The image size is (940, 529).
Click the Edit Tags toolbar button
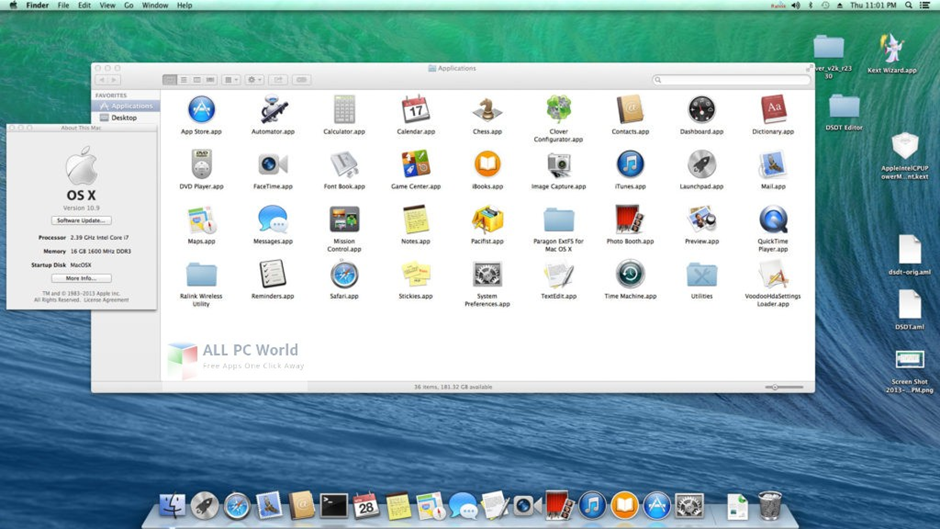click(x=302, y=80)
